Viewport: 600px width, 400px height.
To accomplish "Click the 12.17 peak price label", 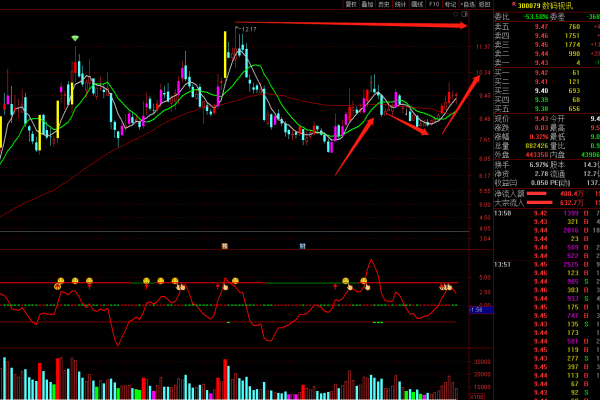I will 249,29.
